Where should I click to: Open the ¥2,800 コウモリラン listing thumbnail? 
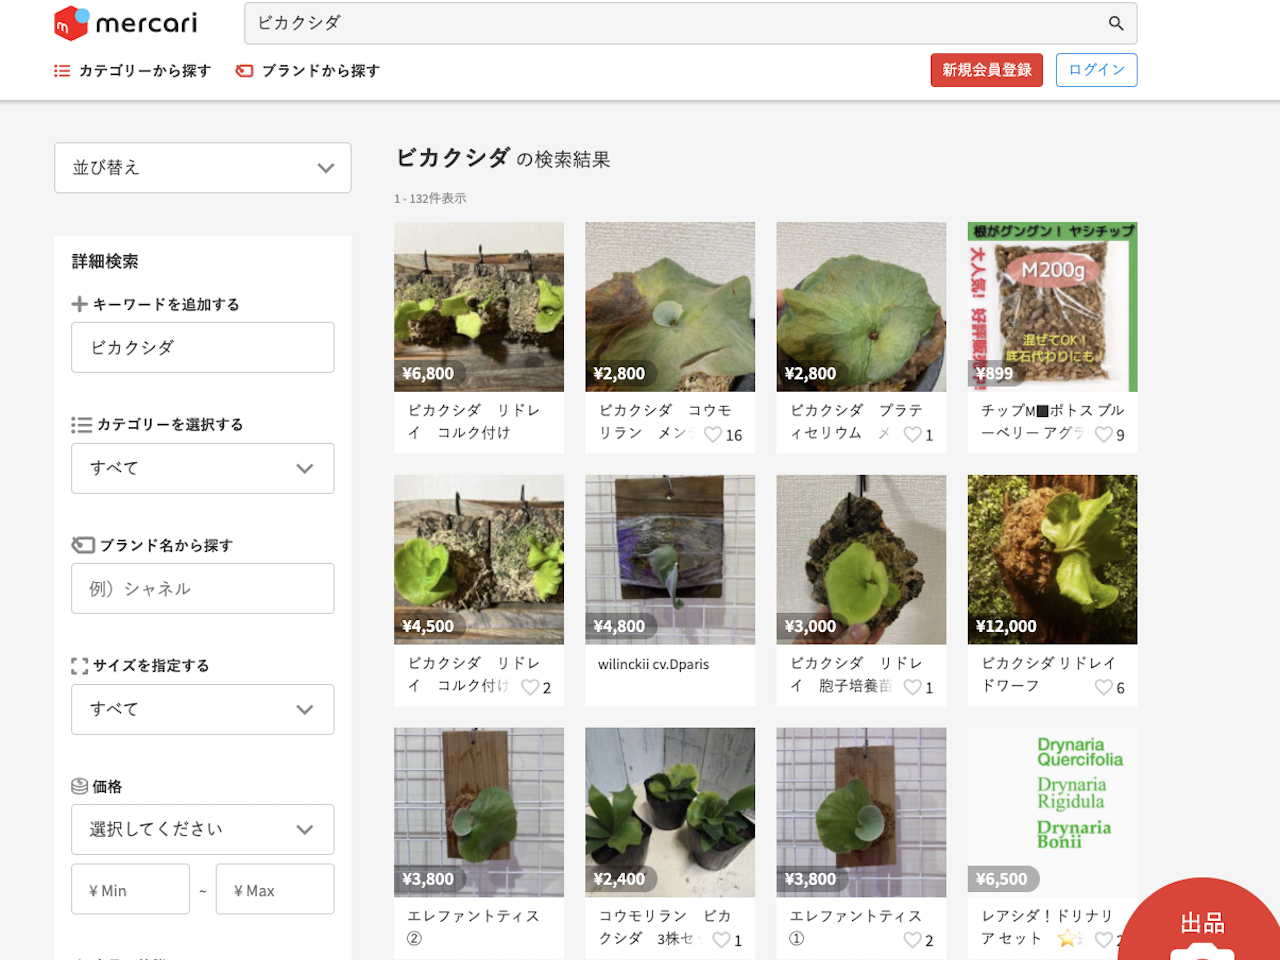click(x=670, y=306)
